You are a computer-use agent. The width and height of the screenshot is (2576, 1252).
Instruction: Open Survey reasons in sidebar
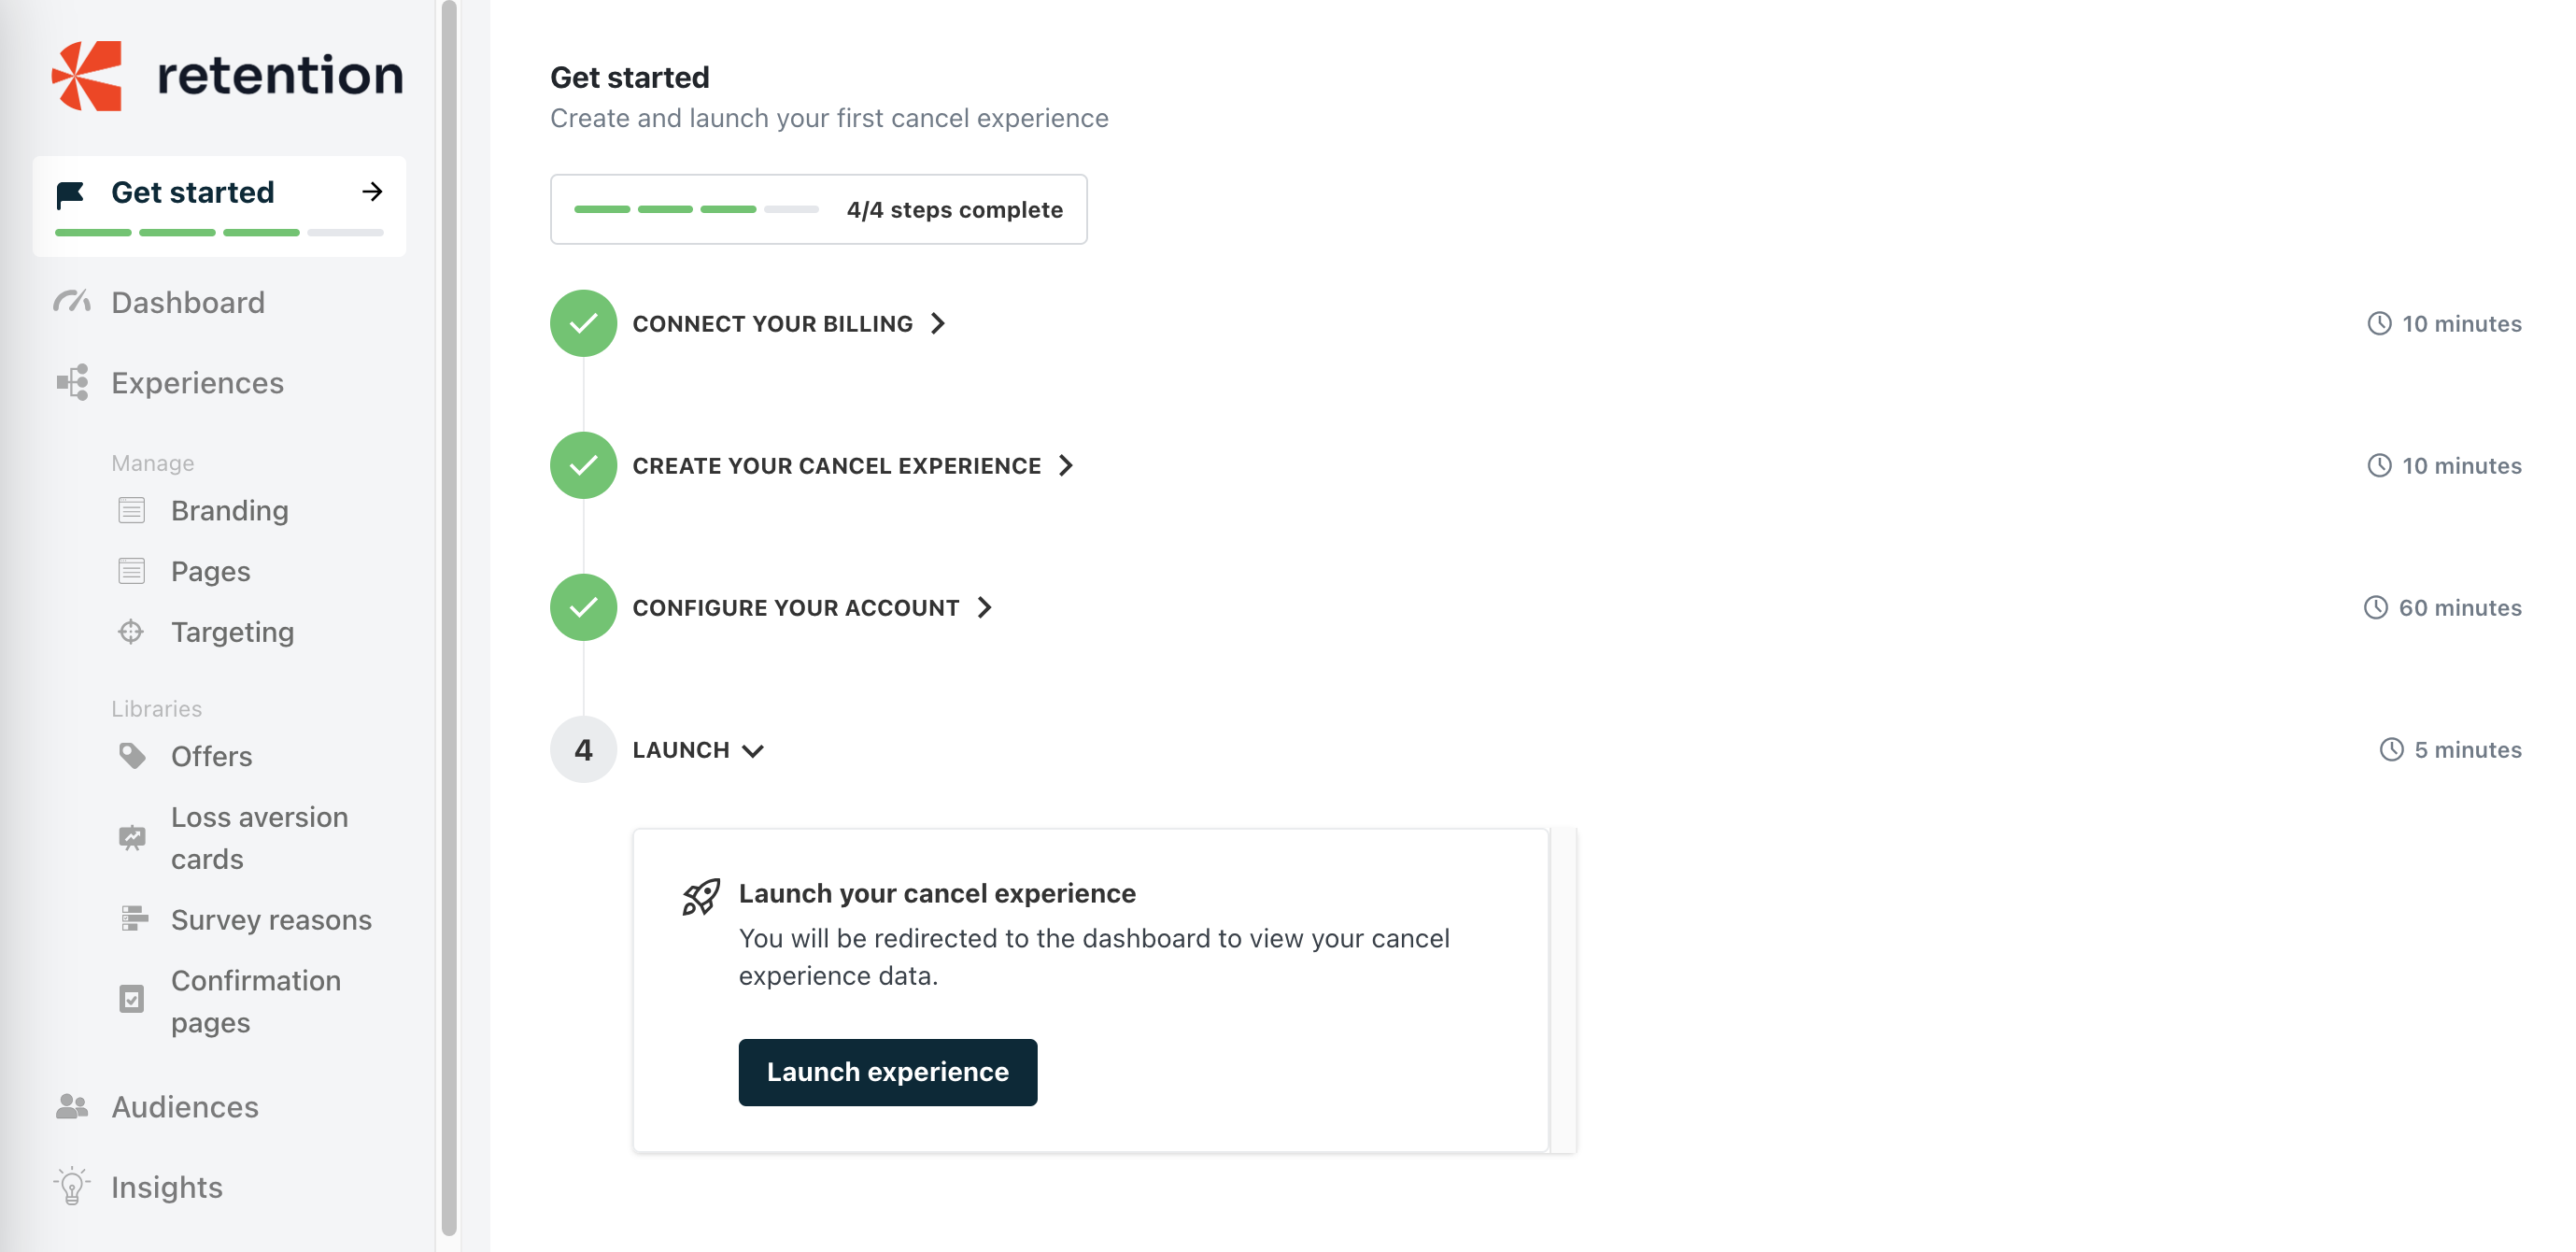click(271, 920)
